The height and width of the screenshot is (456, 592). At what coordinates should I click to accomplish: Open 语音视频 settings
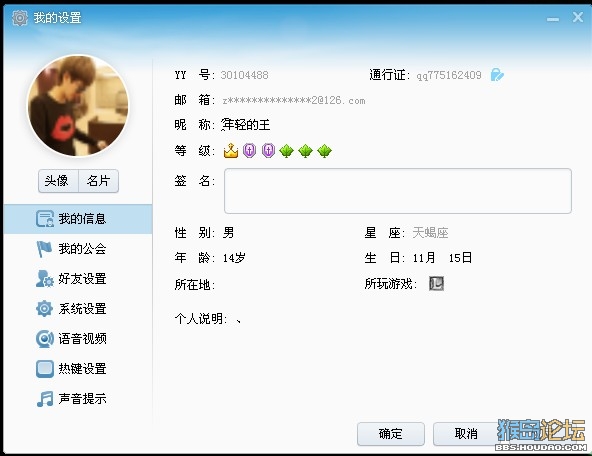(x=78, y=339)
